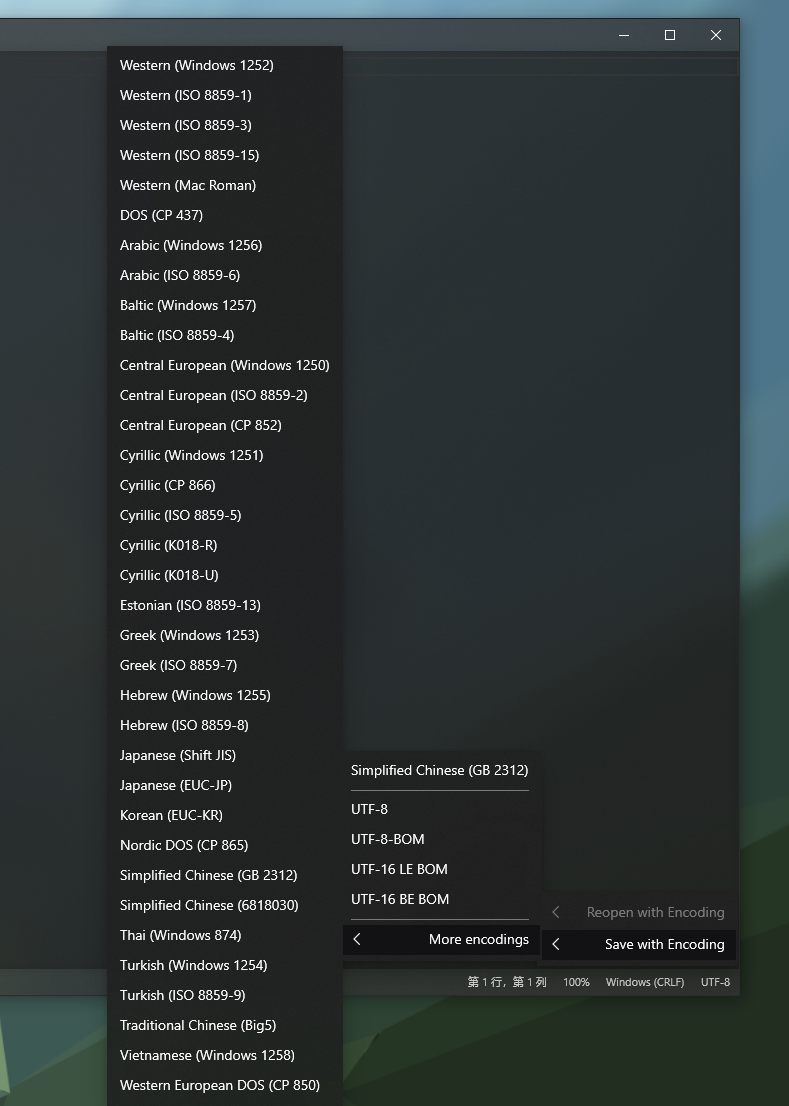Select Turkish (ISO 8859-9) encoding
Viewport: 789px width, 1106px height.
click(225, 995)
